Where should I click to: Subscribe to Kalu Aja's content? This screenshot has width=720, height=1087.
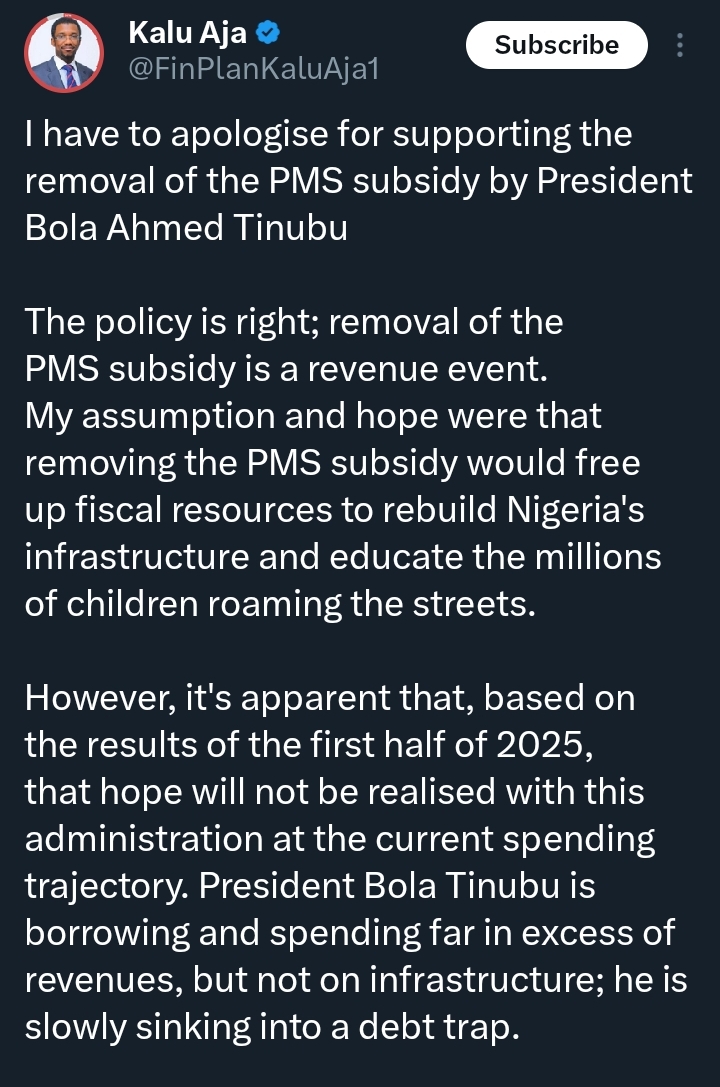(x=556, y=45)
